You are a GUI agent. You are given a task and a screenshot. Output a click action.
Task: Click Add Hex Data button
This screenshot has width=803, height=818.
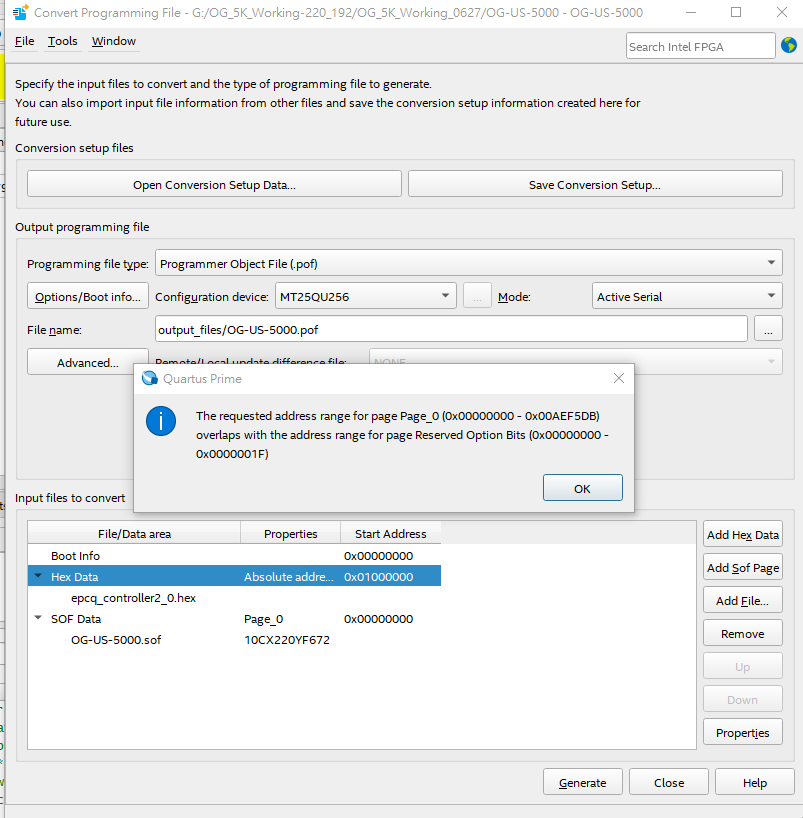point(742,534)
